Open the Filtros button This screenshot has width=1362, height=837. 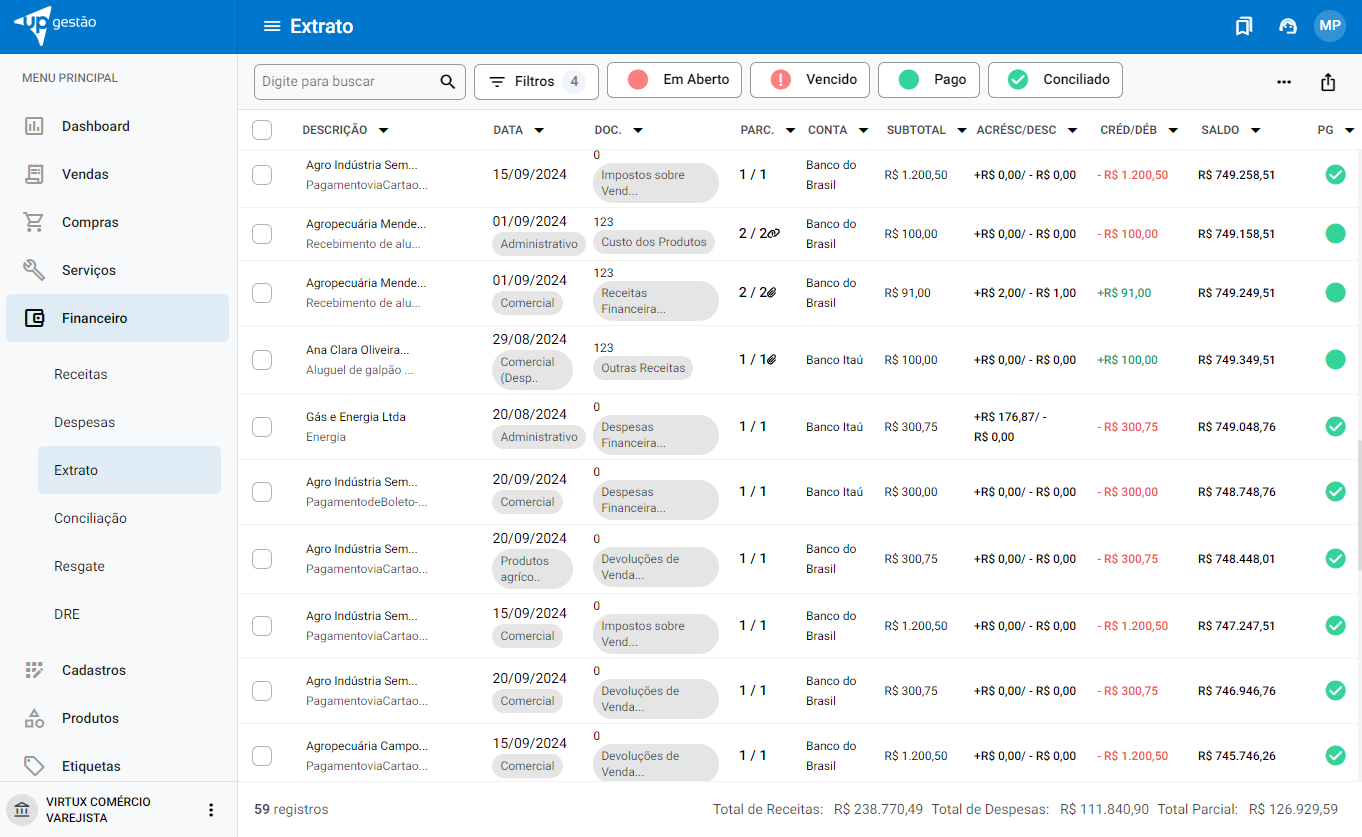click(535, 81)
